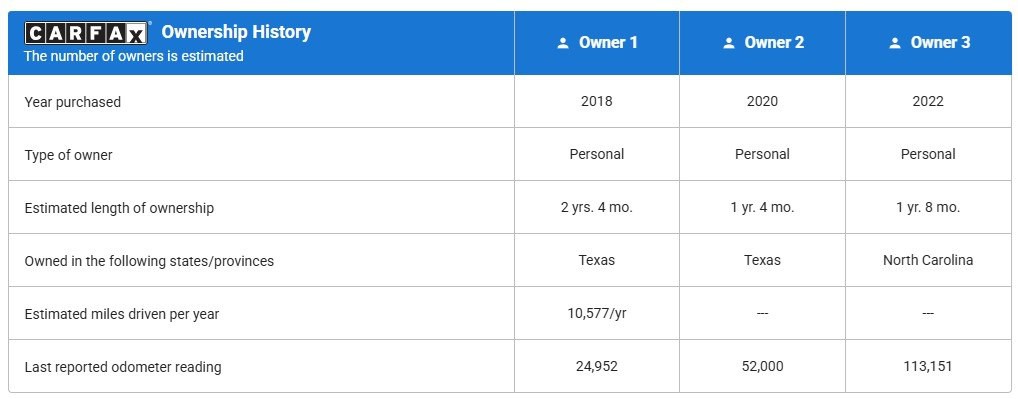
Task: Click Owned in the following states/provinces label
Action: [149, 261]
